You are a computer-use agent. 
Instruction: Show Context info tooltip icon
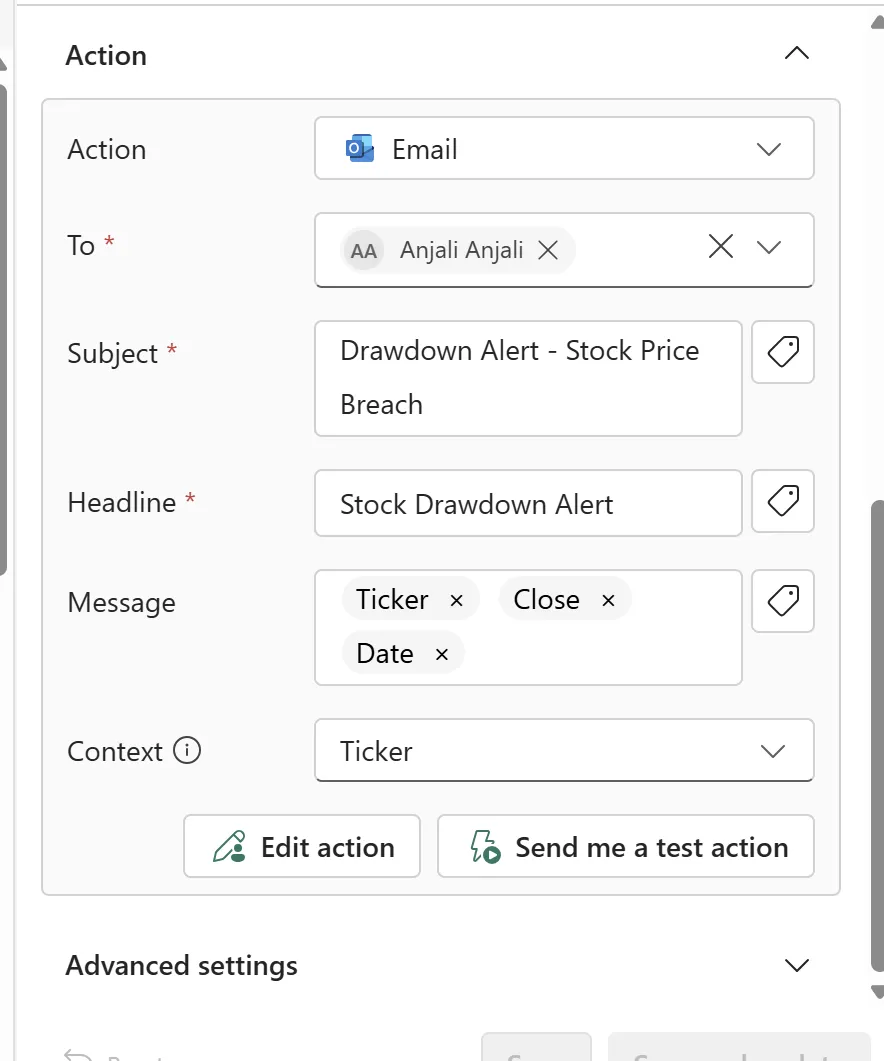coord(187,750)
